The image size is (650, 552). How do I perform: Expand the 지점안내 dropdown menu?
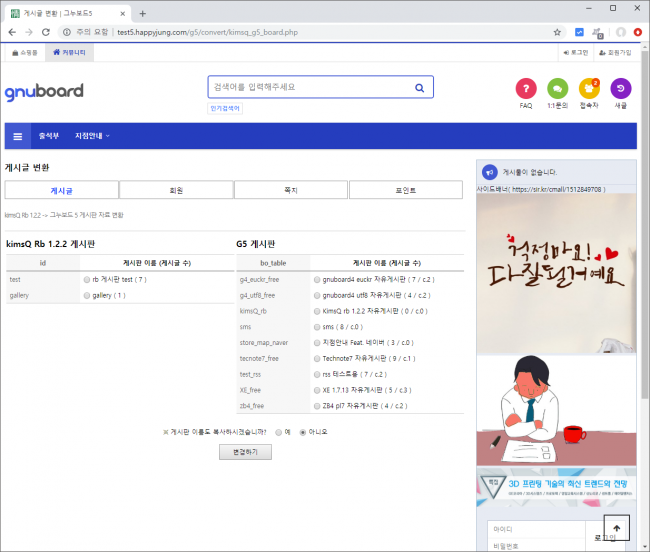point(92,136)
